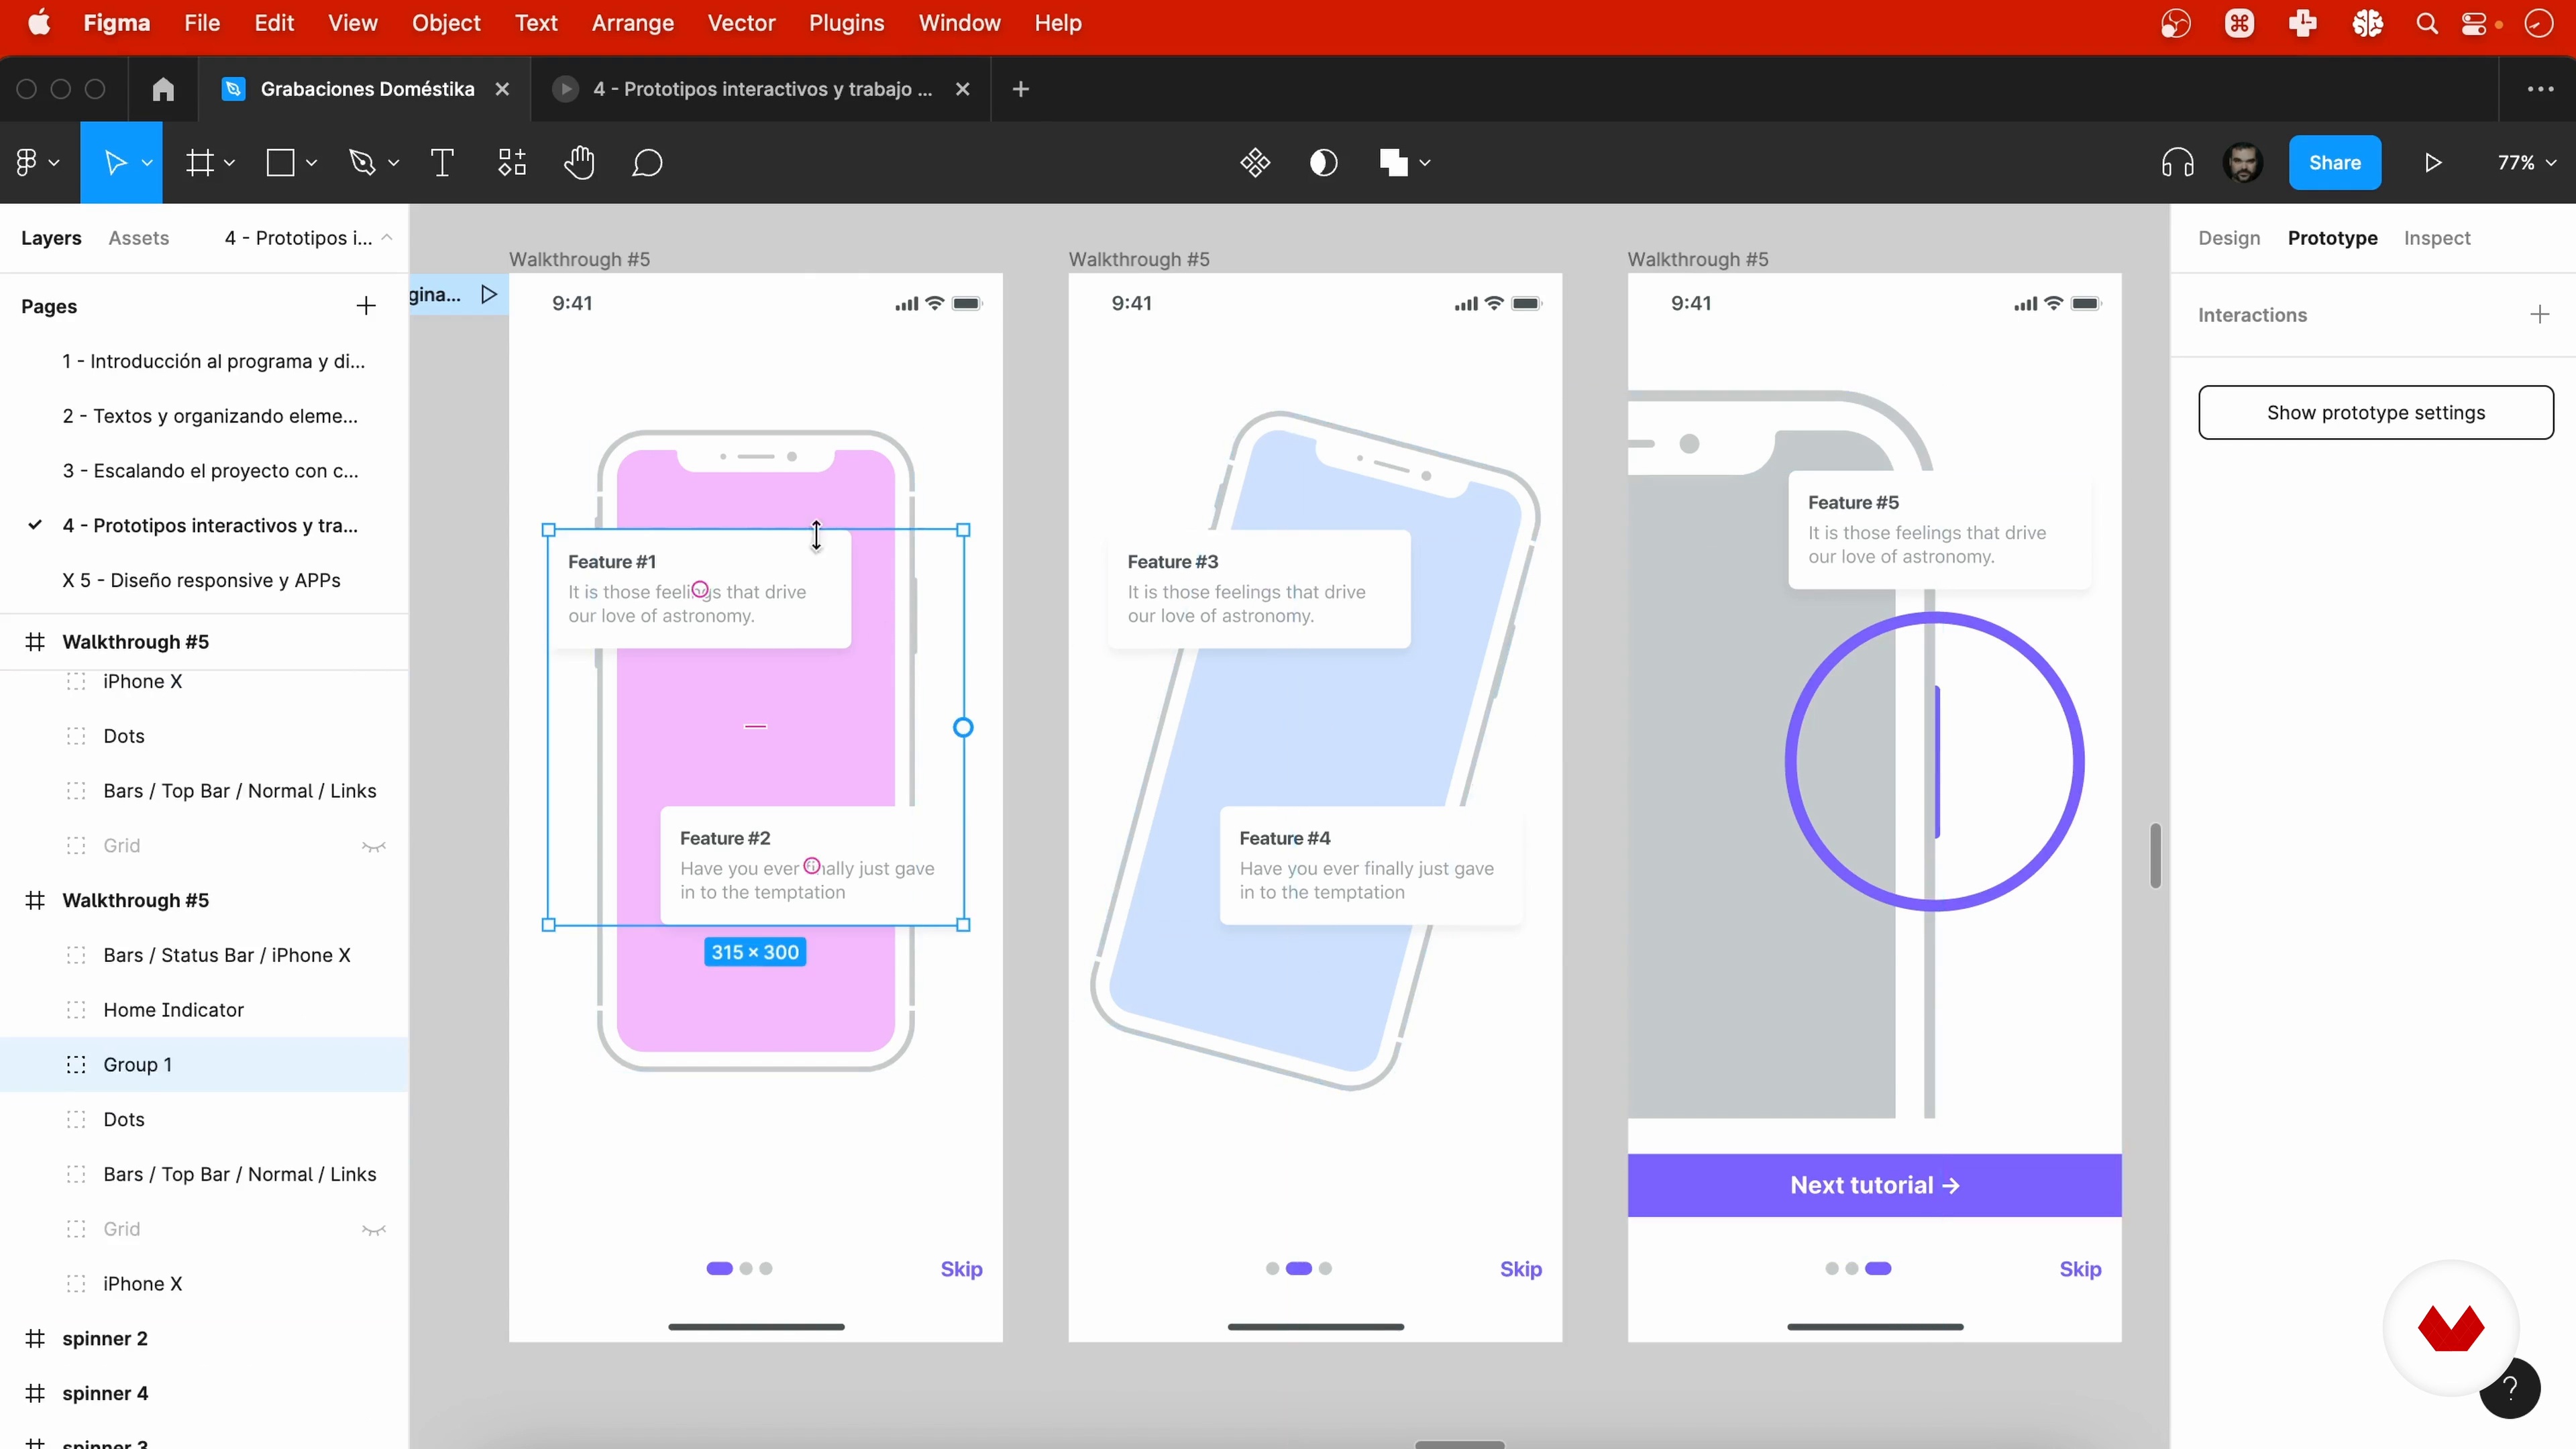The height and width of the screenshot is (1449, 2576).
Task: Expand main menu dropdown arrow
Action: pyautogui.click(x=54, y=163)
